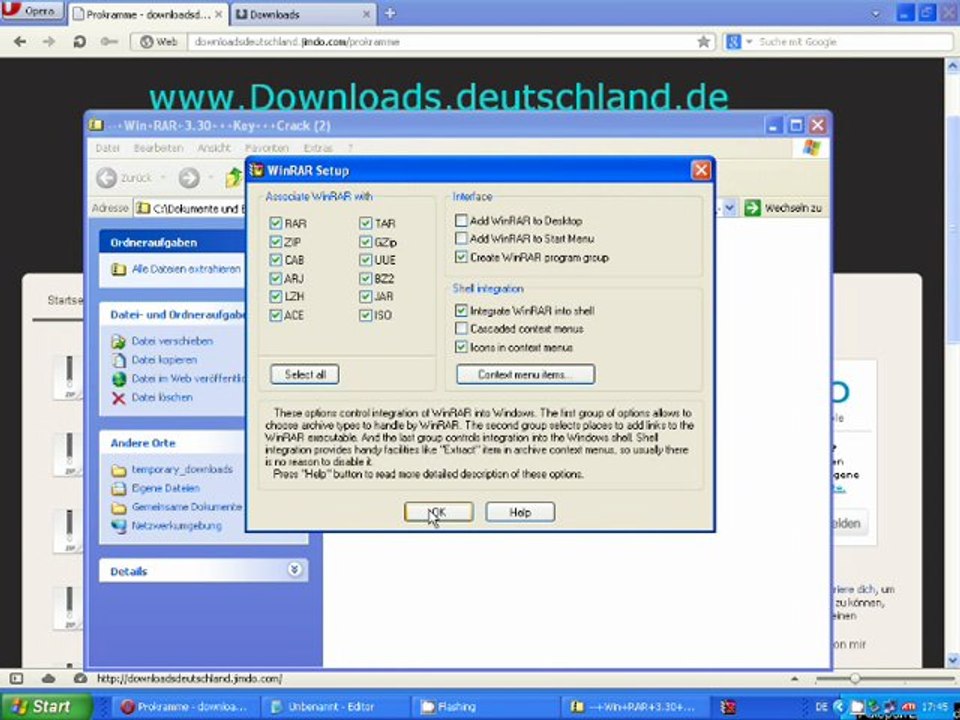The width and height of the screenshot is (960, 720).
Task: Toggle Icons in context menus
Action: 461,347
